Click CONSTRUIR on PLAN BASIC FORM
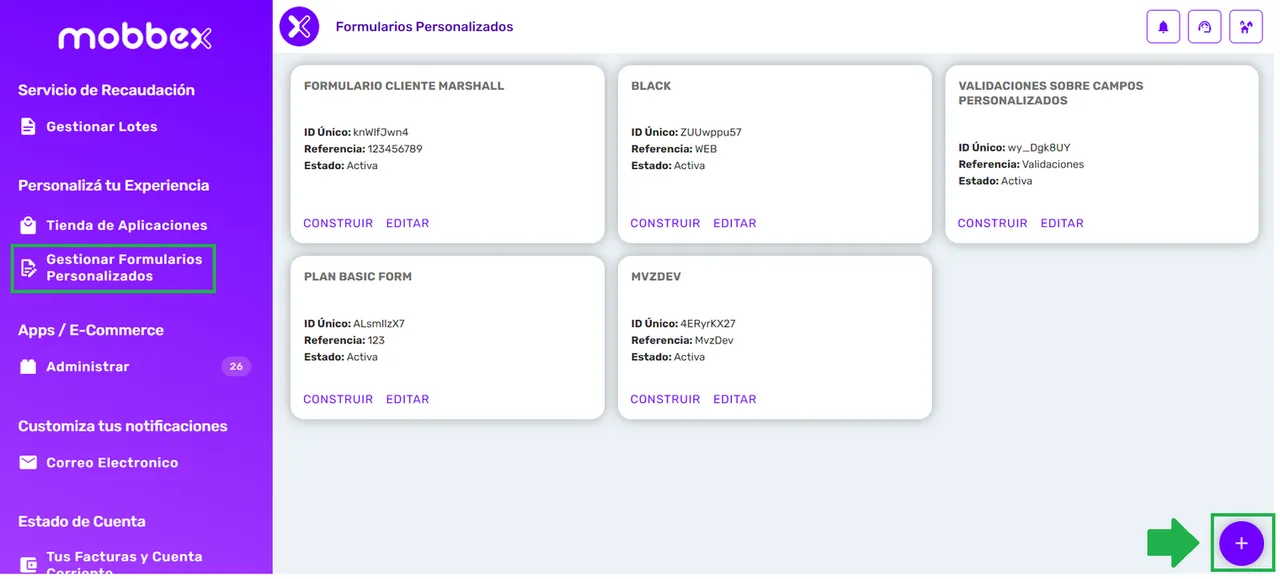1280x579 pixels. click(x=338, y=398)
